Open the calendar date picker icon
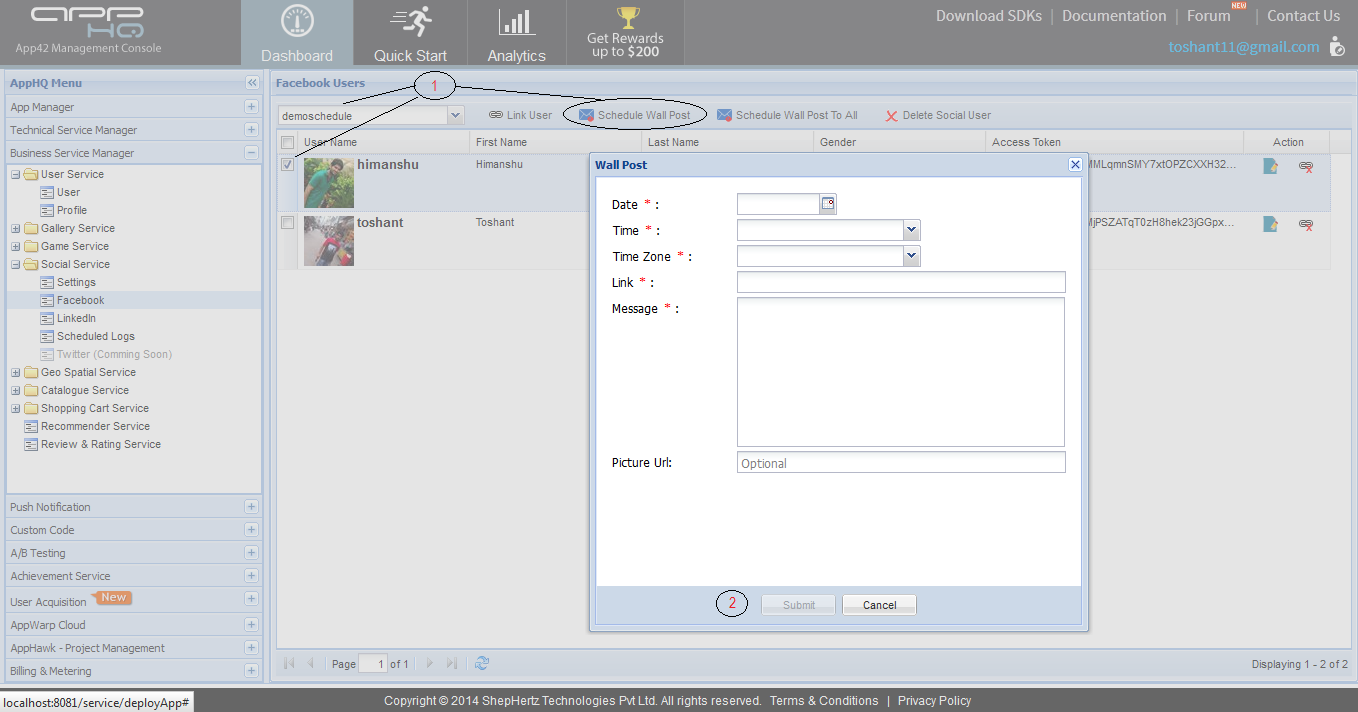Screen dimensions: 1358x712 pyautogui.click(x=828, y=204)
